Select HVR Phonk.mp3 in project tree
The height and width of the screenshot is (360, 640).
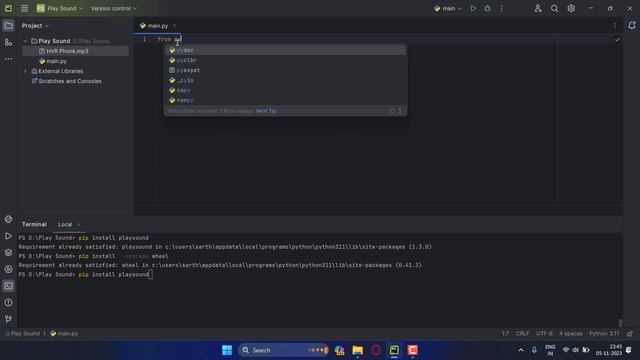click(75, 51)
